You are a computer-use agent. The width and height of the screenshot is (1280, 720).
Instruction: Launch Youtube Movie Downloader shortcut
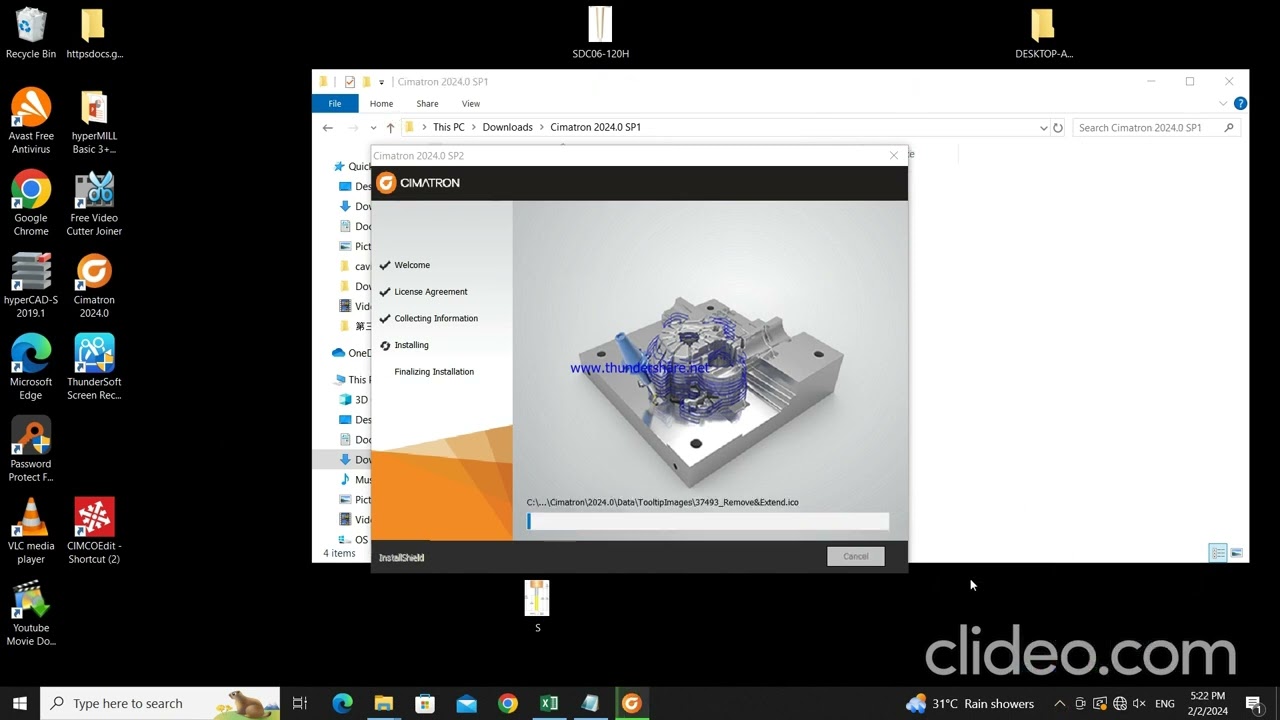[x=31, y=613]
